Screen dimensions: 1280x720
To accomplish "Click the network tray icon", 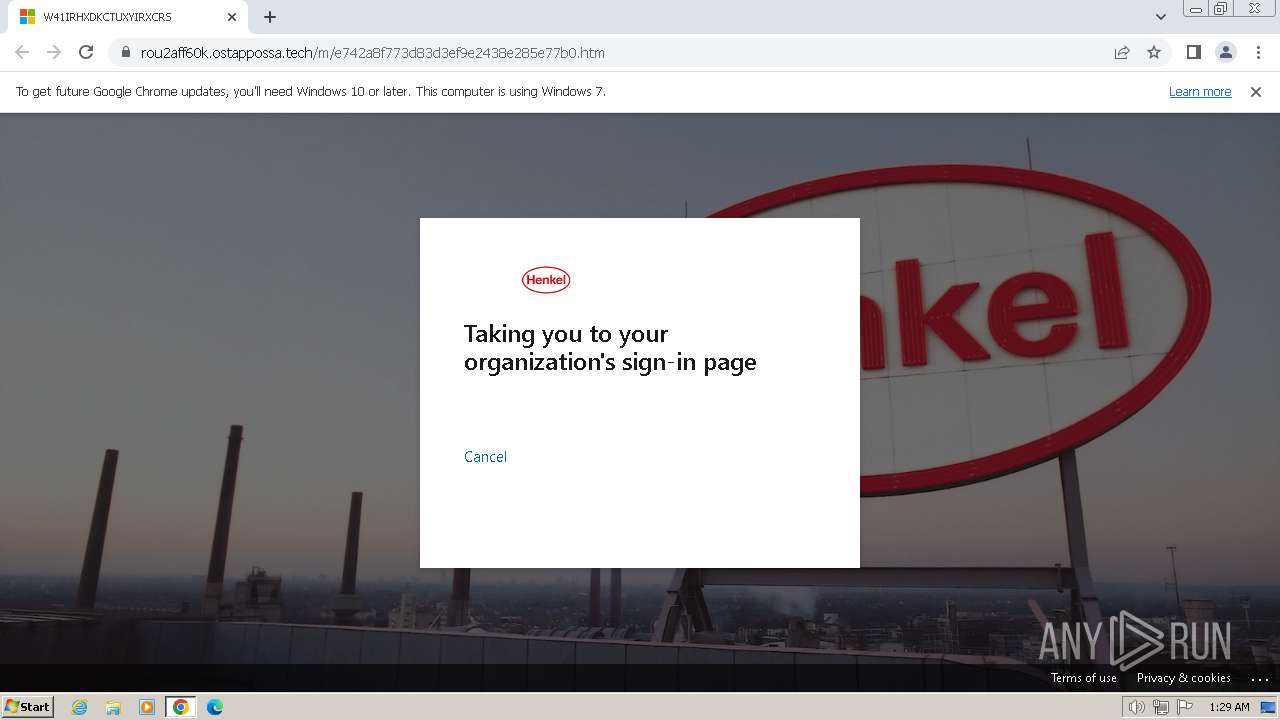I will point(1161,707).
